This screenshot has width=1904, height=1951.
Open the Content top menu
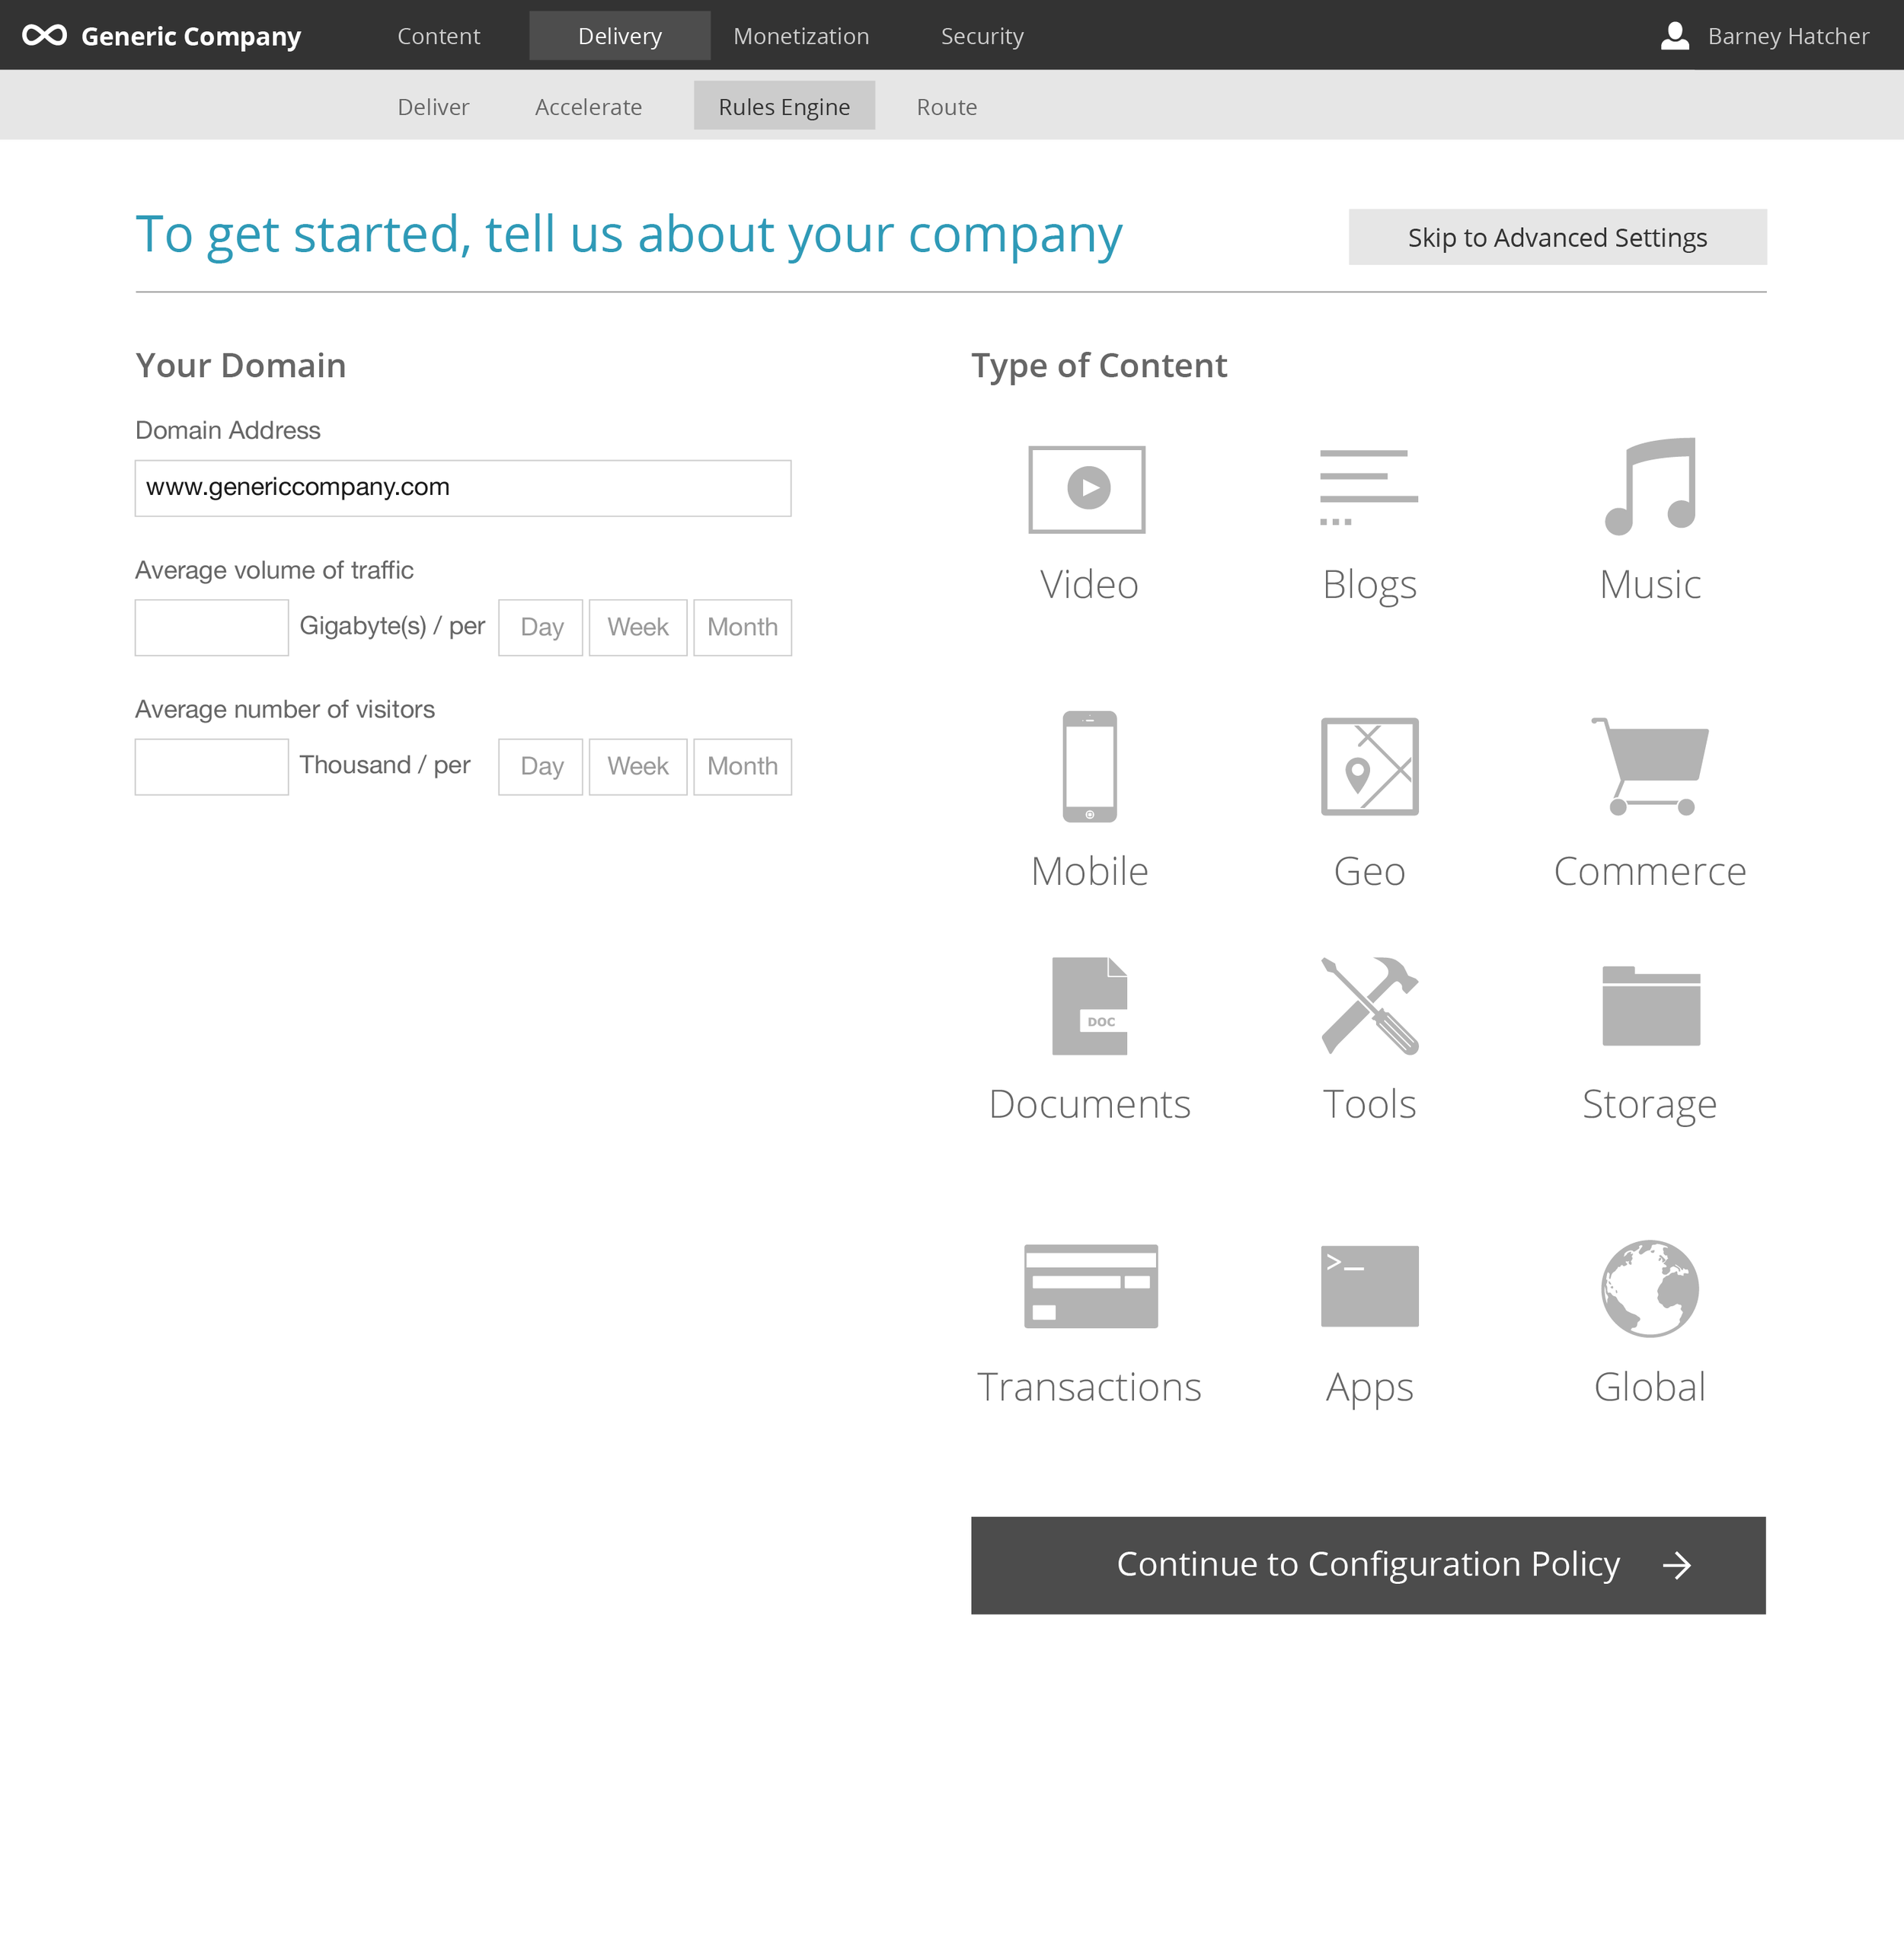(x=439, y=36)
